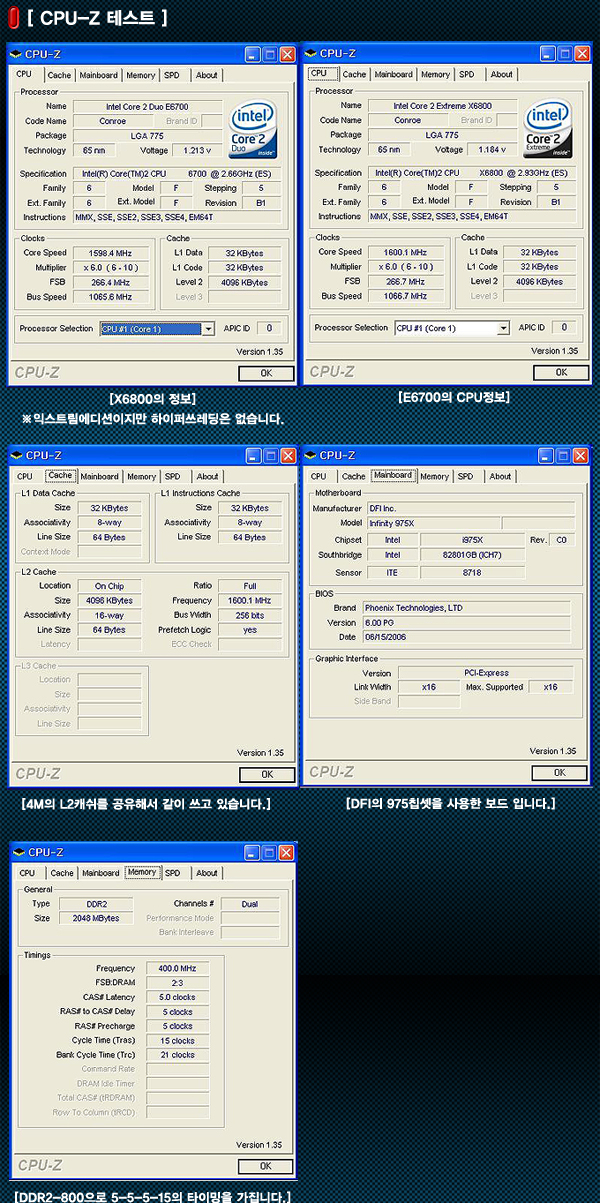
Task: Switch to SPD tab in the Mainboard window
Action: coord(466,476)
